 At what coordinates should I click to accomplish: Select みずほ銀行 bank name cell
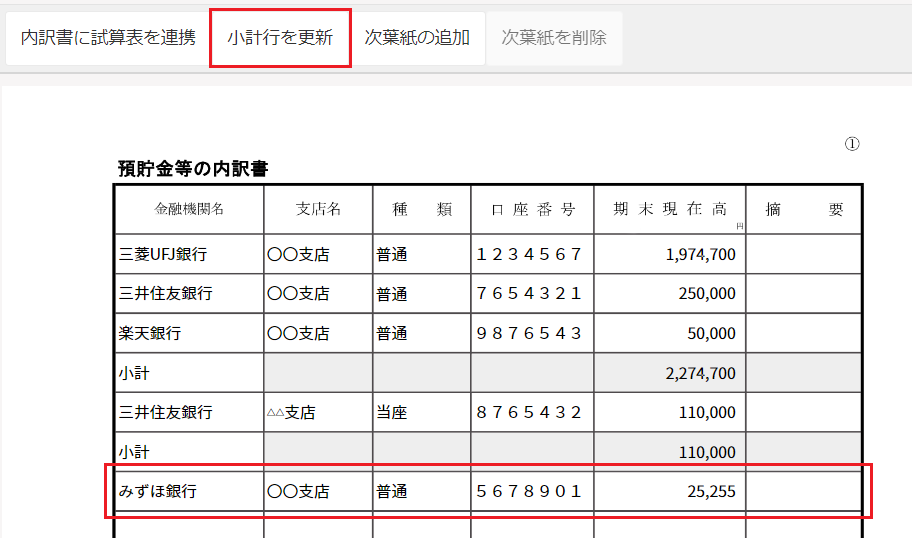click(190, 491)
